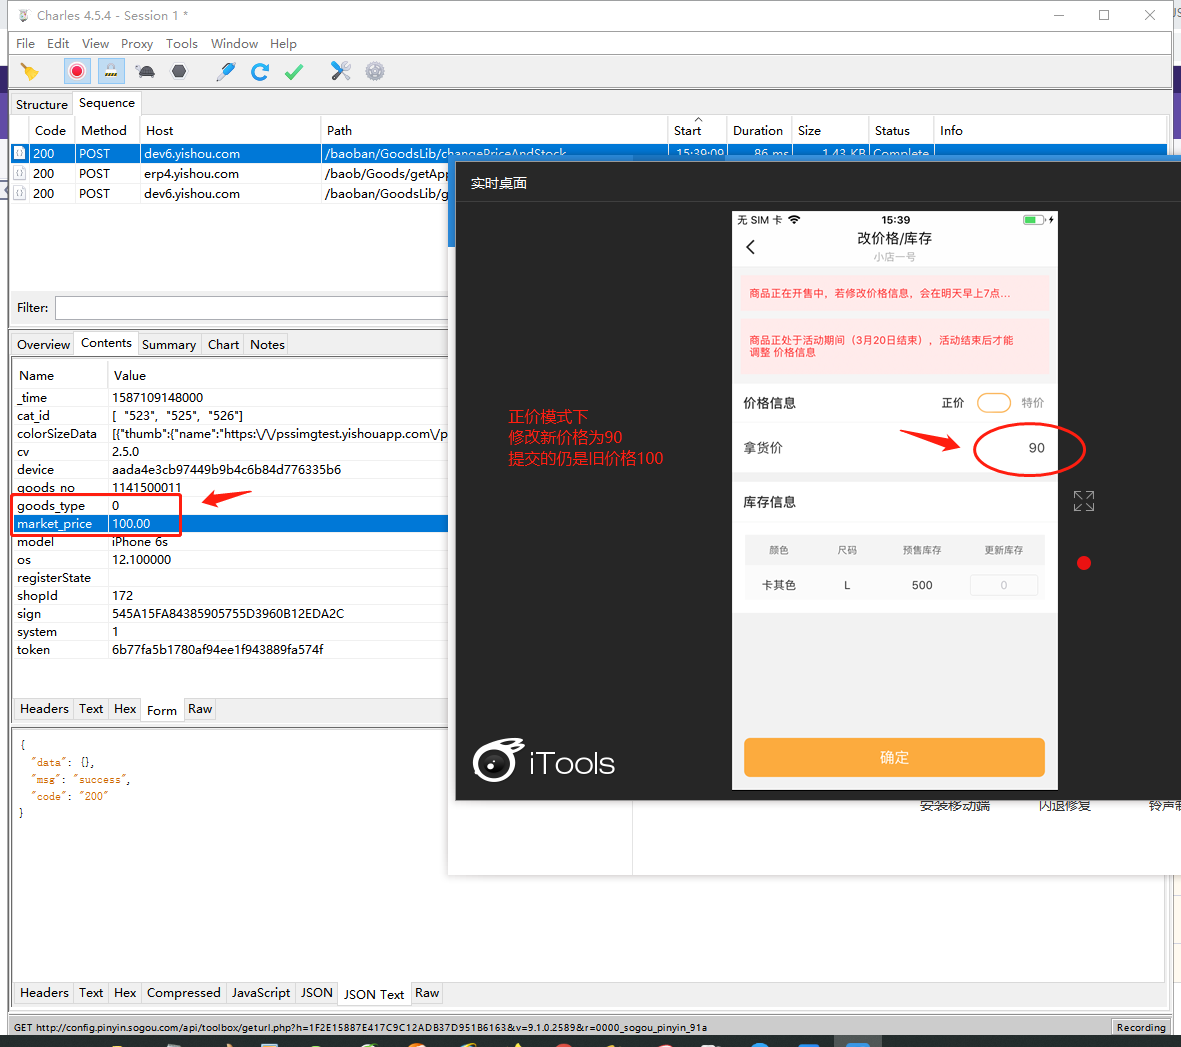Open the Tools wrench icon
Screen dimensions: 1181x1047
pyautogui.click(x=340, y=72)
